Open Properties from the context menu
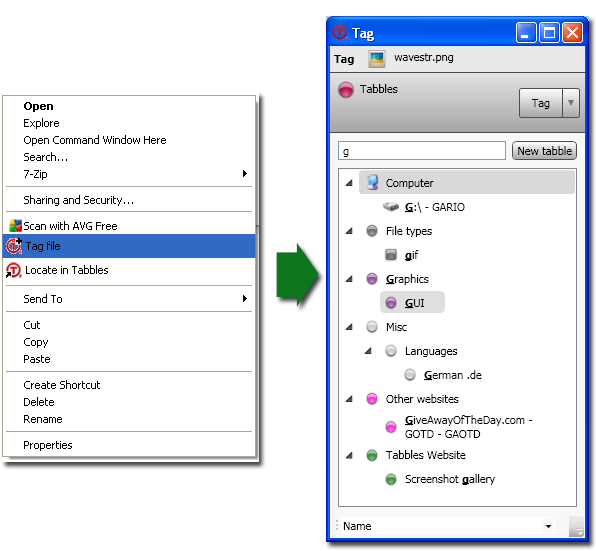The width and height of the screenshot is (596, 551). point(48,445)
